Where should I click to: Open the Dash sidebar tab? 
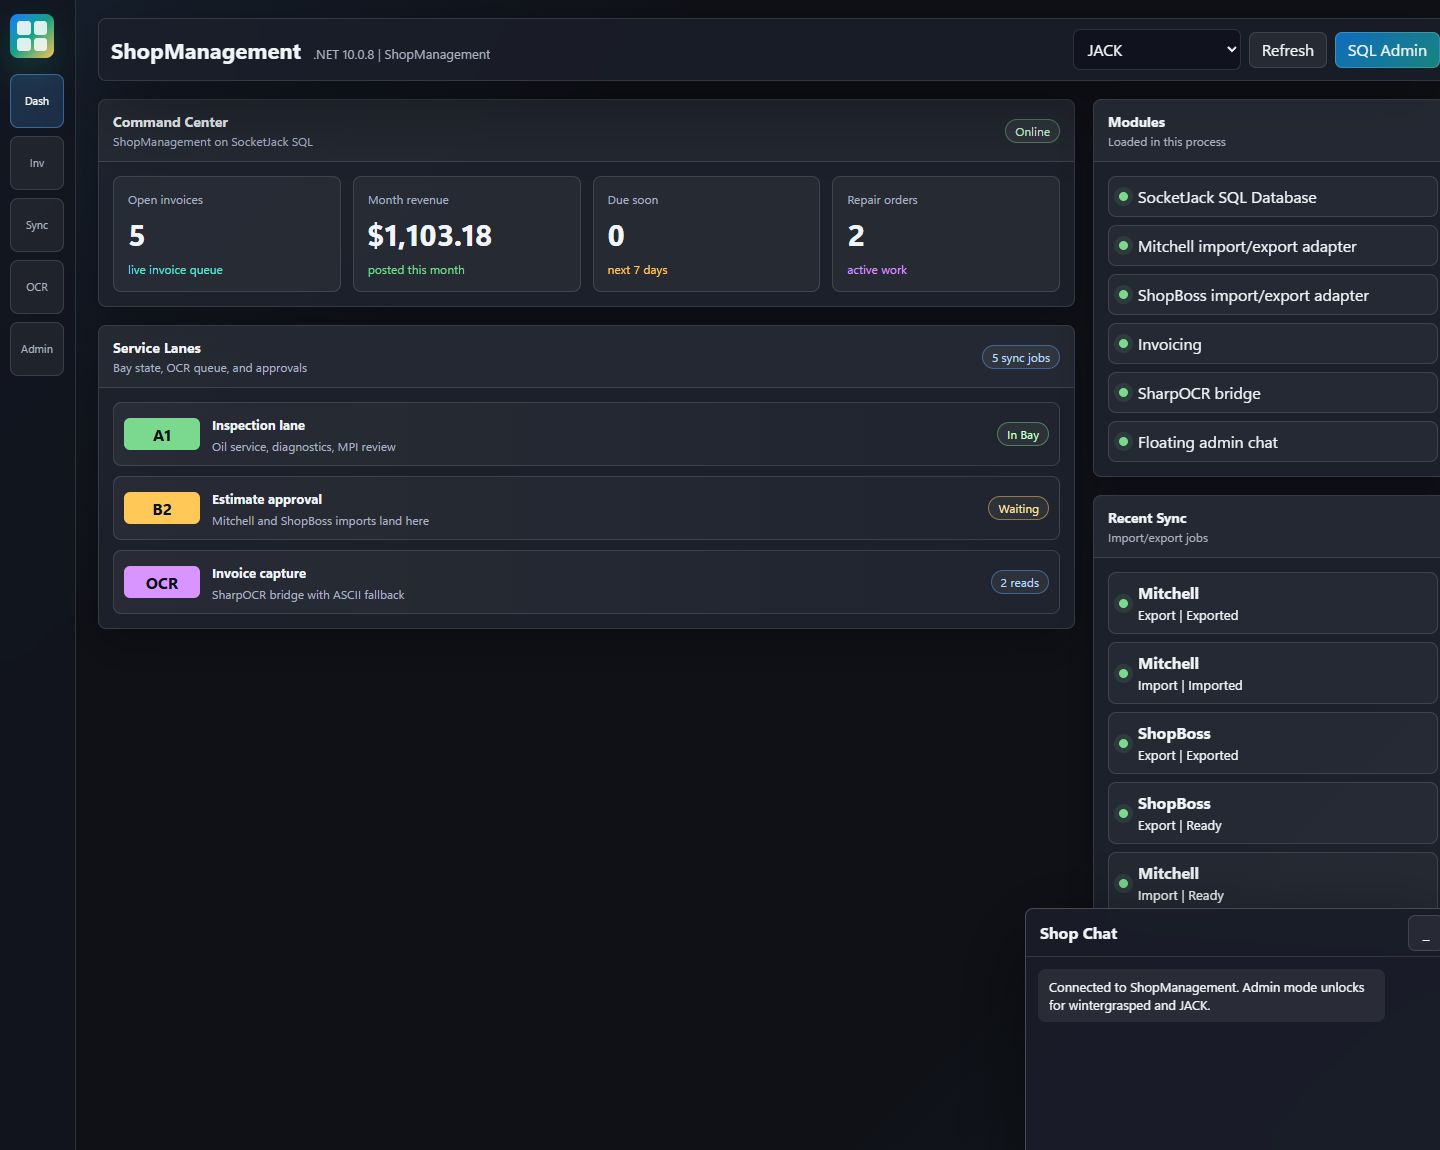click(37, 101)
